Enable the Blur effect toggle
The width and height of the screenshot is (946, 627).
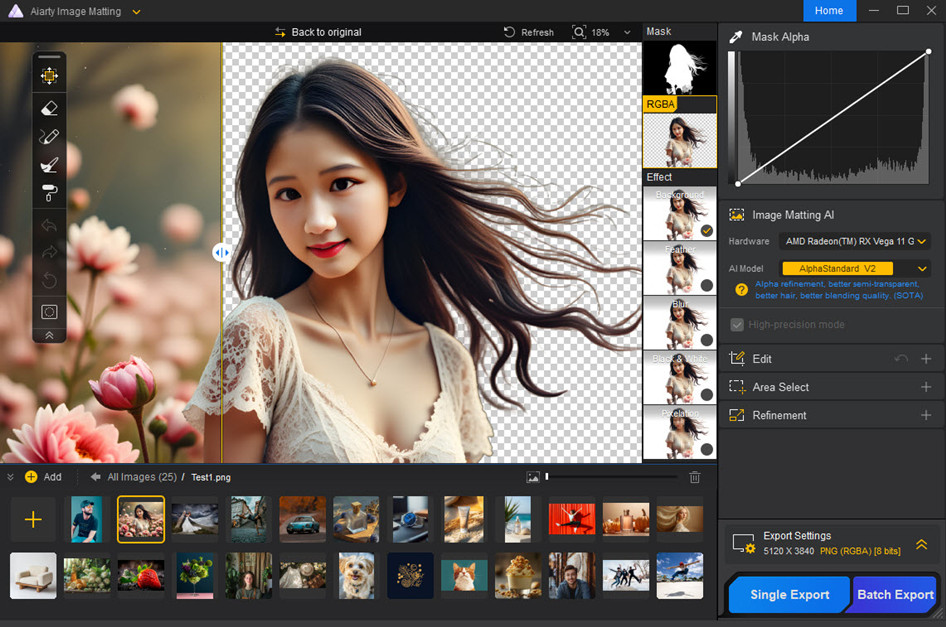tap(706, 340)
